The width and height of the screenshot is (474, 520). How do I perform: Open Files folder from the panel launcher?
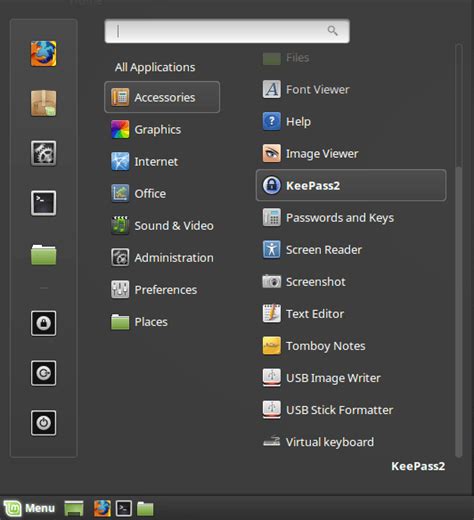[x=145, y=509]
